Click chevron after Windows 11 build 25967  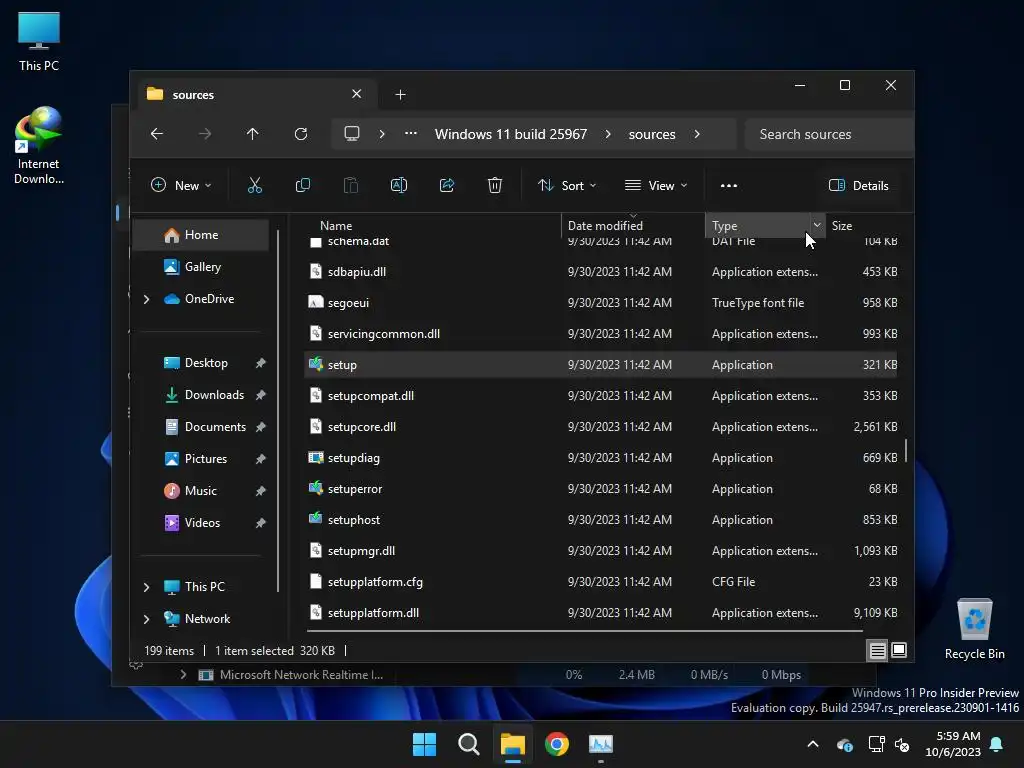coord(608,134)
